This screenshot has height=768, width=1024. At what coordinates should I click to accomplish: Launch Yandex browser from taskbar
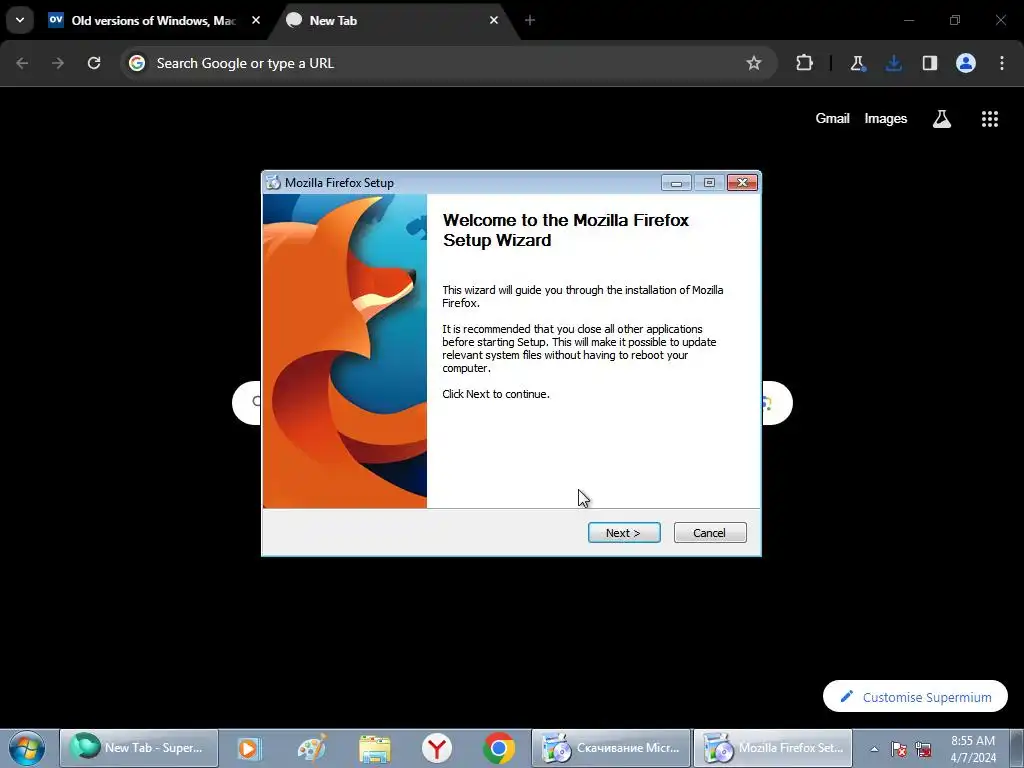pyautogui.click(x=437, y=748)
